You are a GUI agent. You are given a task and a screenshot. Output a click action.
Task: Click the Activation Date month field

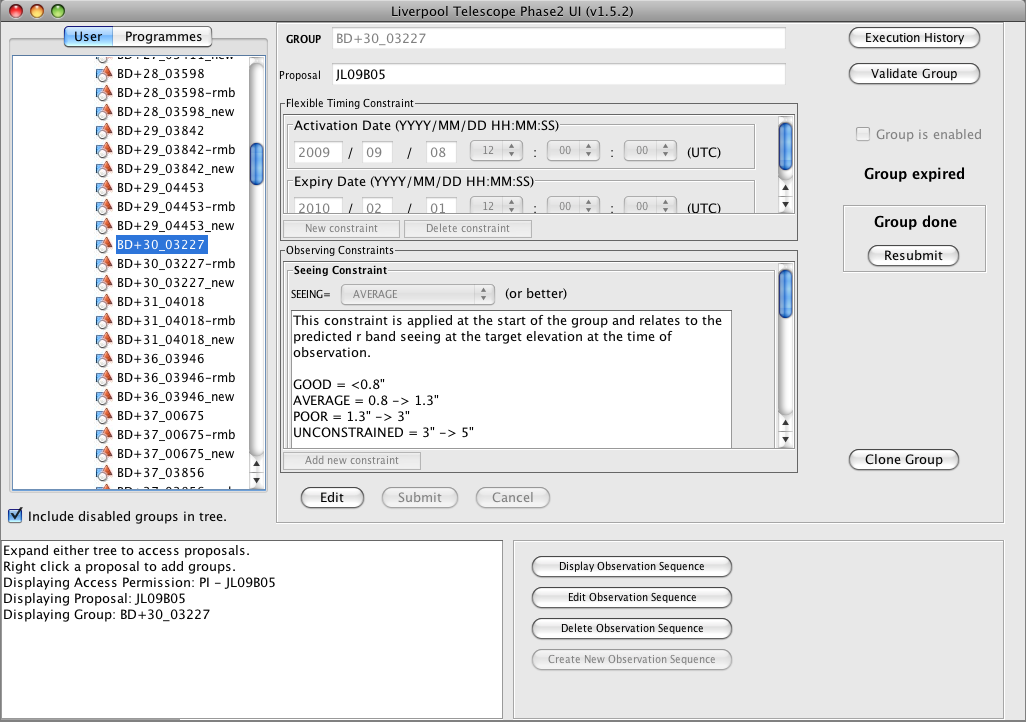click(377, 152)
